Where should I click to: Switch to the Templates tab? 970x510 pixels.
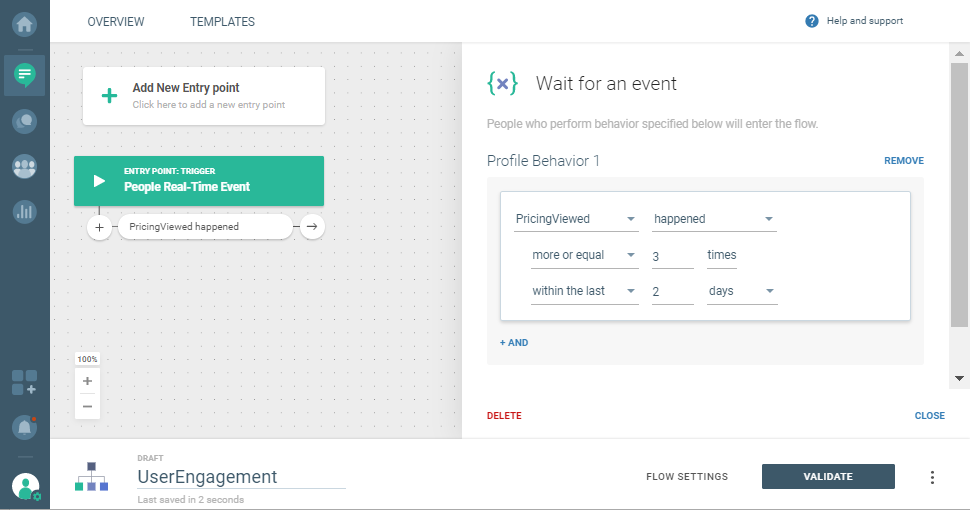click(222, 21)
